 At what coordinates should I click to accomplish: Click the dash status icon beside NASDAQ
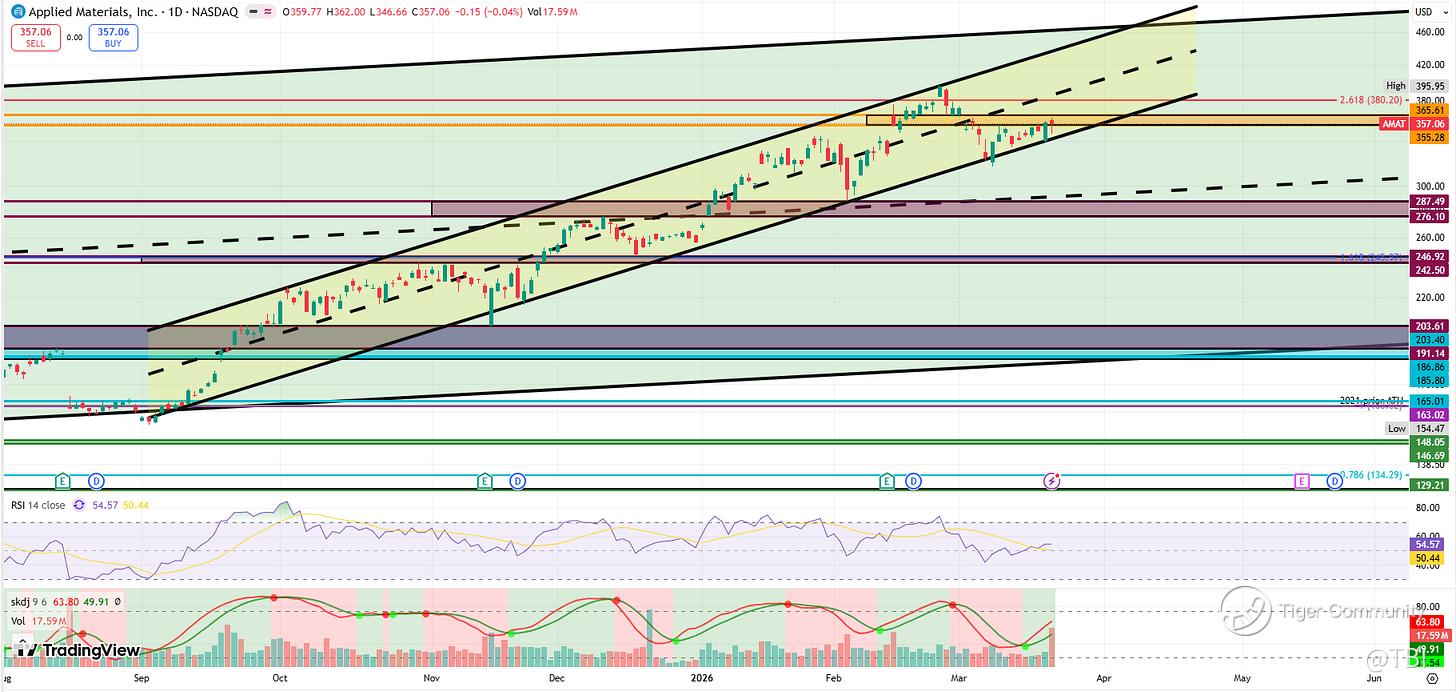[x=255, y=12]
